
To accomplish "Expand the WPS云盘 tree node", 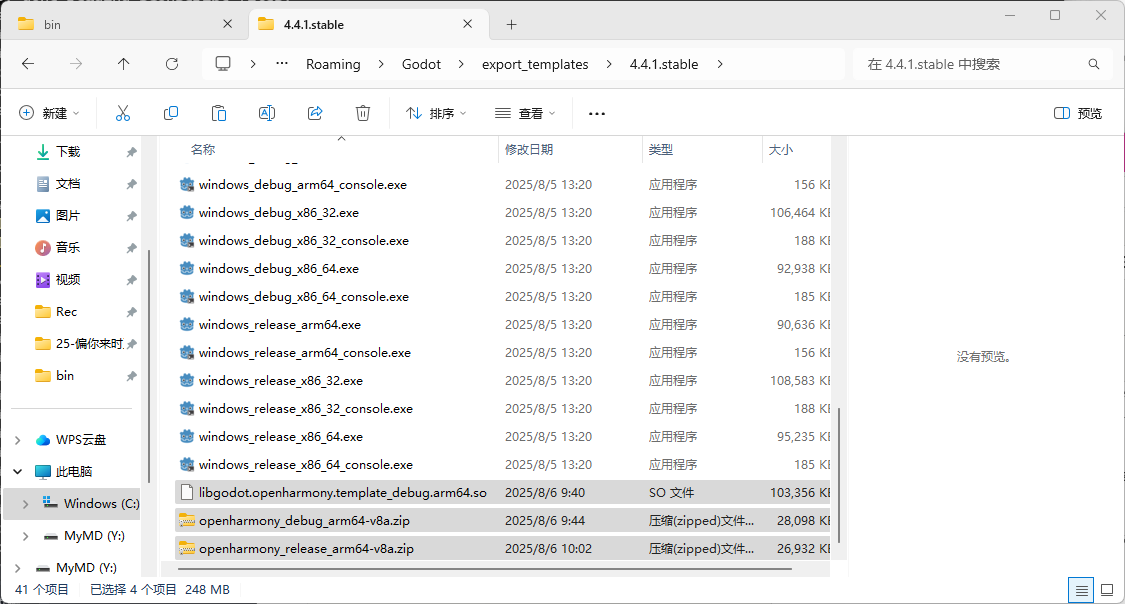I will [x=18, y=440].
